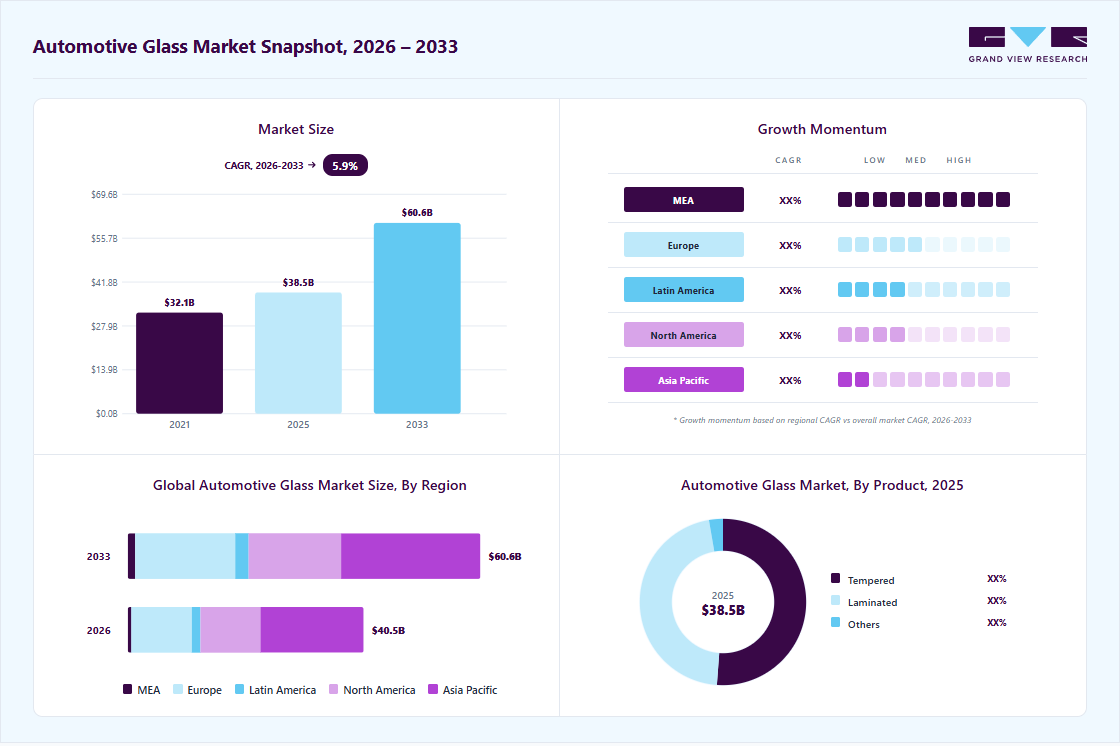Click the XX% CAGR value in the Europe row
This screenshot has height=746, width=1120.
coord(790,246)
